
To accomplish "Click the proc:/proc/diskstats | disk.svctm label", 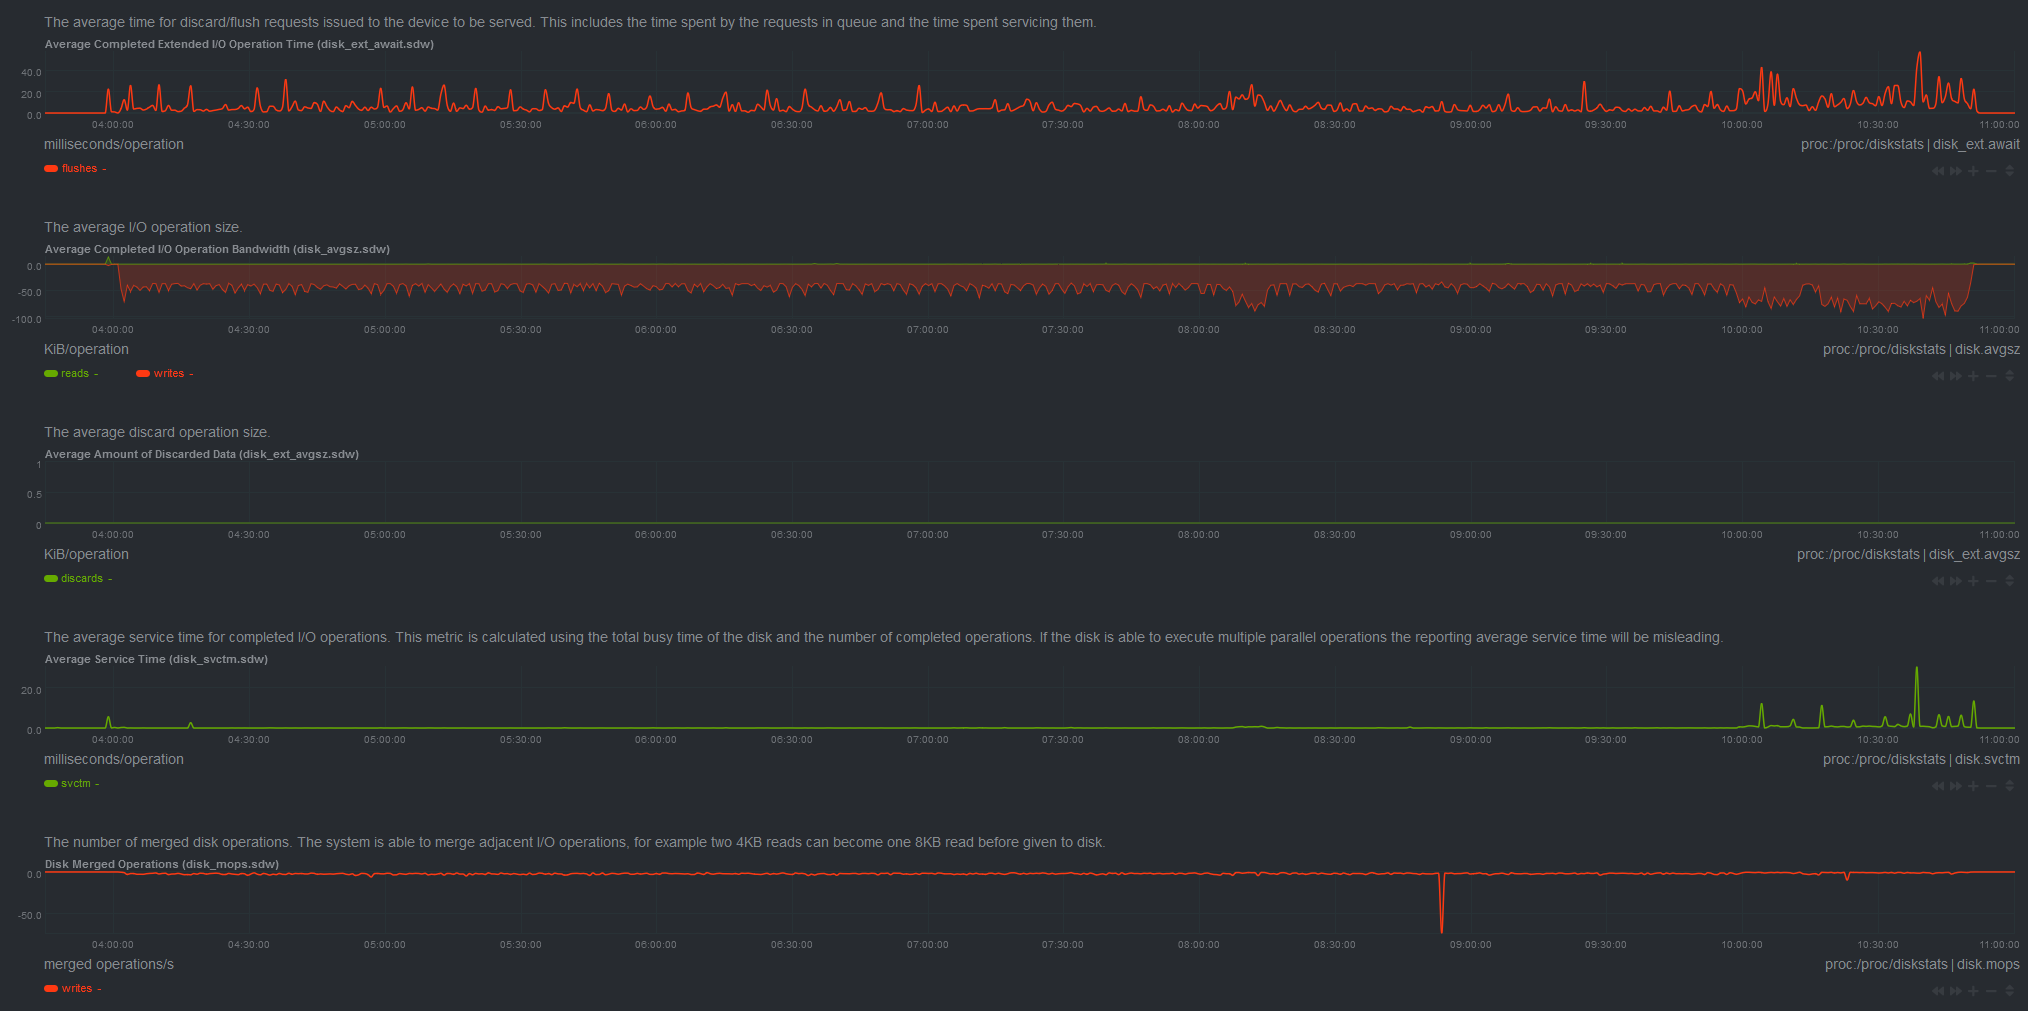I will [1921, 760].
